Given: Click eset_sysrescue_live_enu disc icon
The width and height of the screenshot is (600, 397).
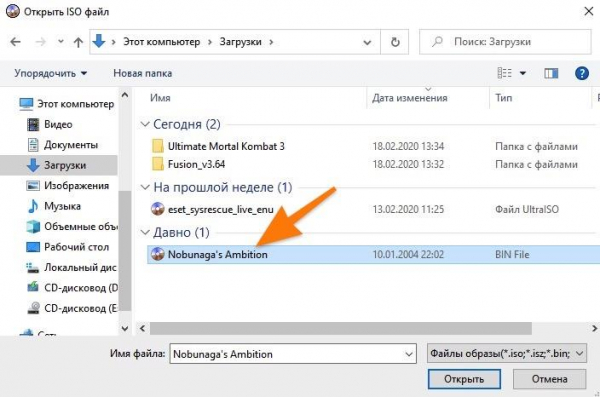Looking at the screenshot, I should tap(158, 209).
